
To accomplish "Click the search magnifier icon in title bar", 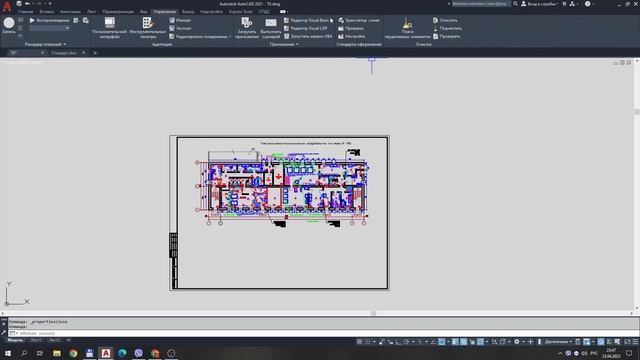I will pyautogui.click(x=516, y=4).
